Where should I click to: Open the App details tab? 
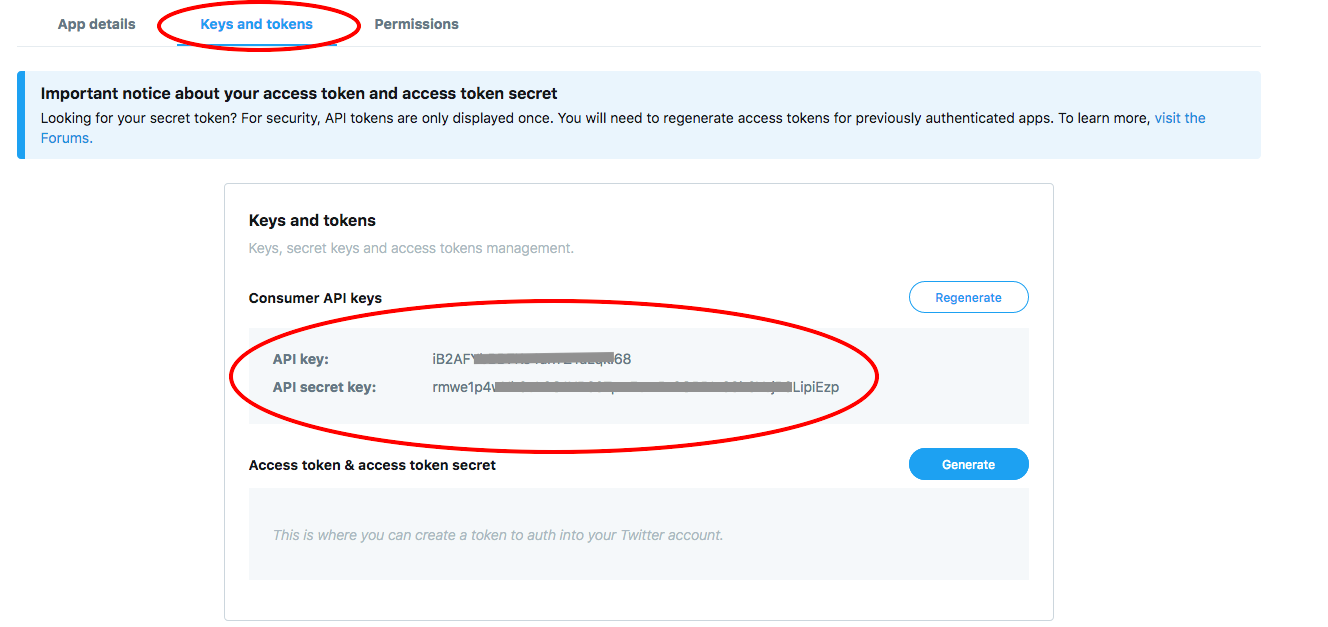(x=96, y=24)
